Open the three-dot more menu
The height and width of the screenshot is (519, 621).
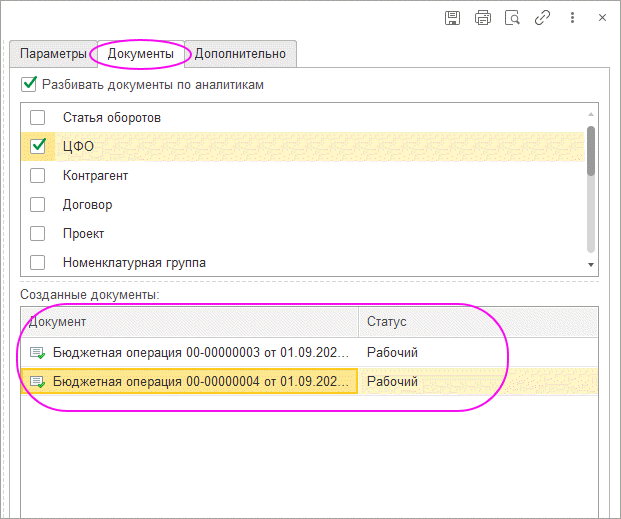(x=572, y=18)
